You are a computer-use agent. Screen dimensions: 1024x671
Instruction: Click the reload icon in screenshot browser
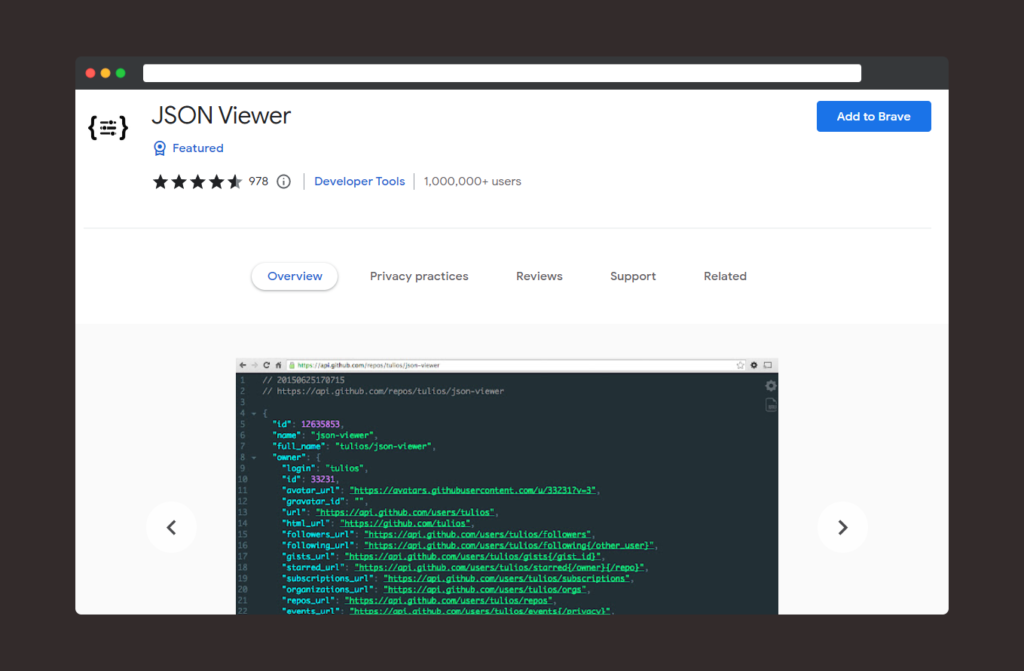[x=266, y=365]
